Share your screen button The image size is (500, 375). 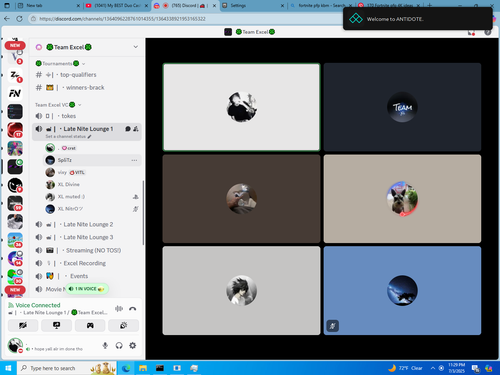[56, 325]
